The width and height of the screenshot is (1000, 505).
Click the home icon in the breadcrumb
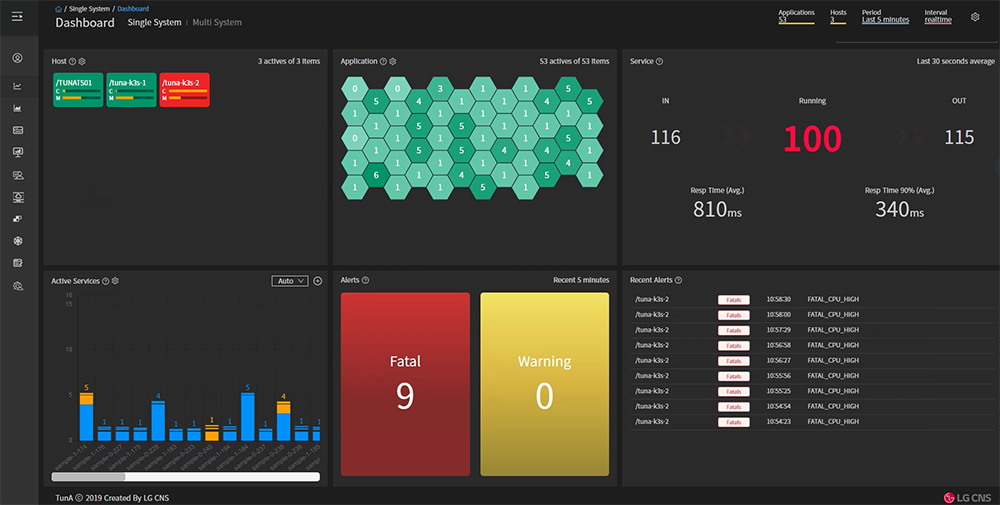point(59,9)
